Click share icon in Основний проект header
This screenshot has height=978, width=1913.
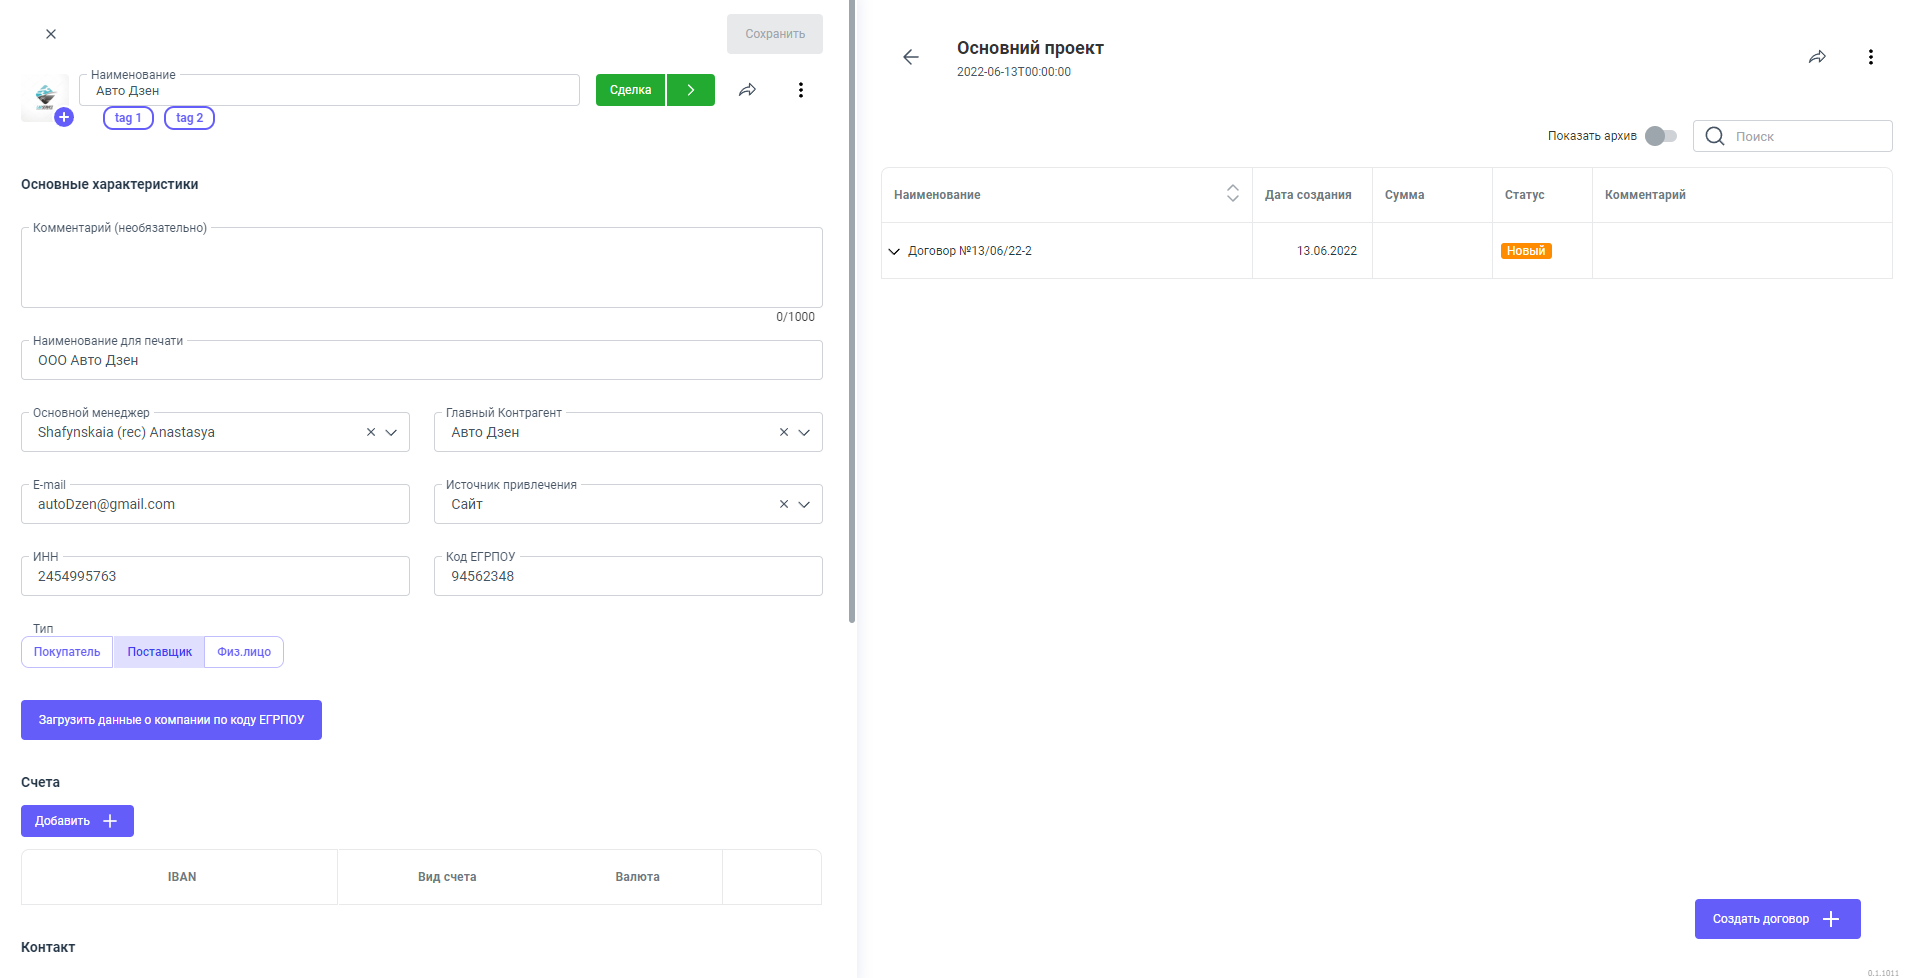pos(1817,57)
